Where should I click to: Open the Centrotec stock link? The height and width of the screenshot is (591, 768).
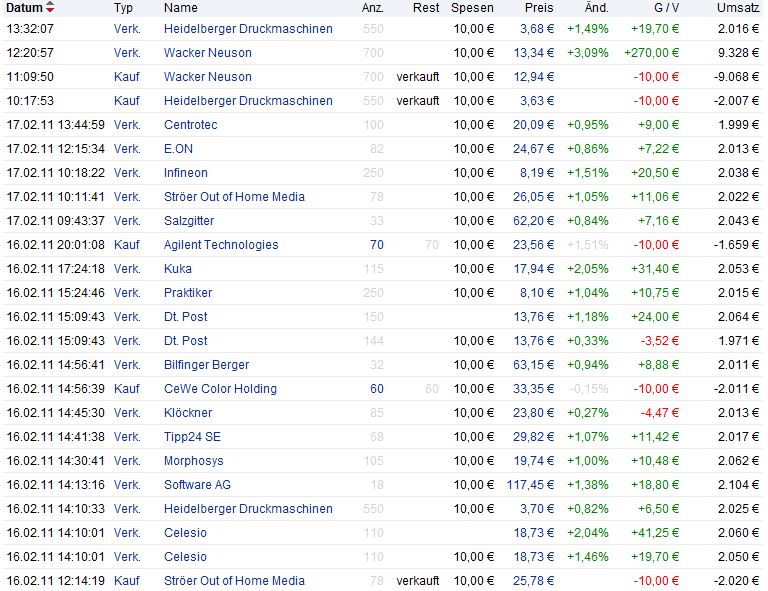(190, 125)
